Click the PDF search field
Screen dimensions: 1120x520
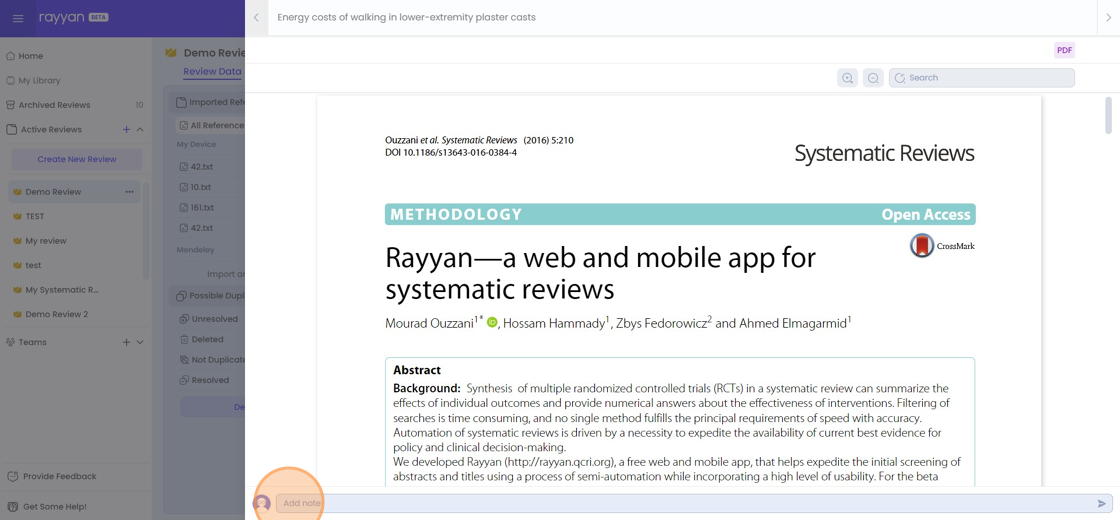coord(981,78)
